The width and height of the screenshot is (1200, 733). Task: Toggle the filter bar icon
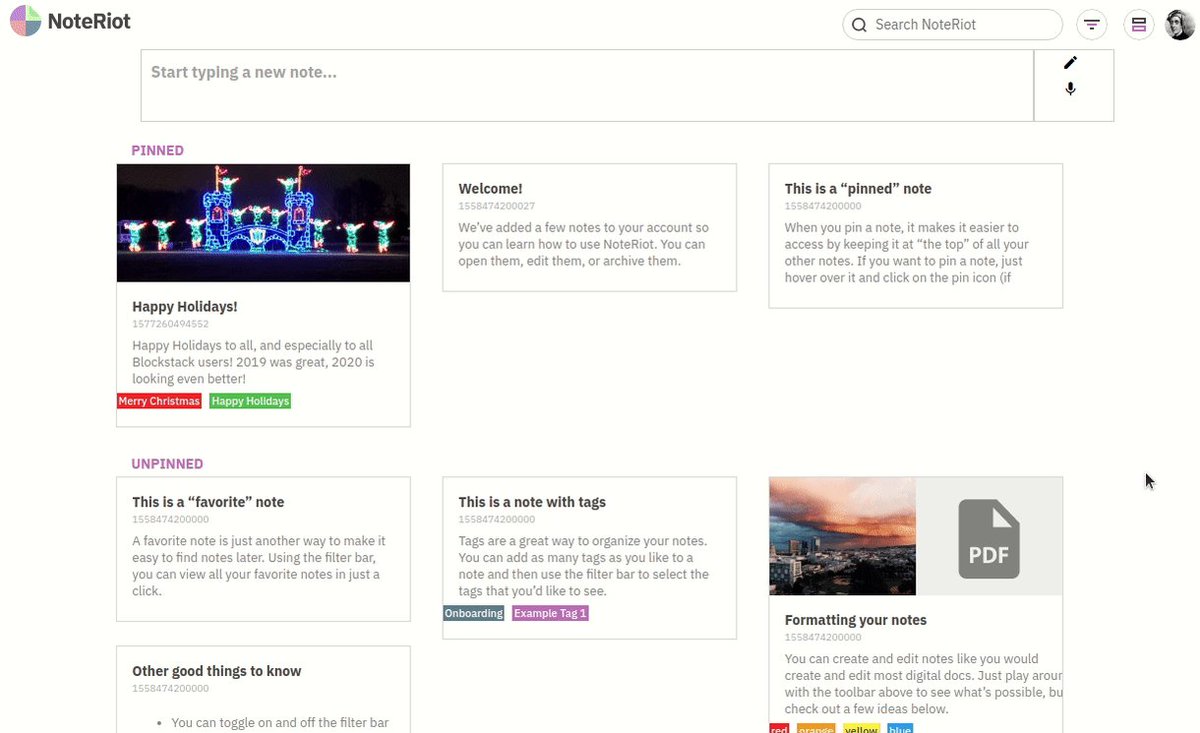pyautogui.click(x=1091, y=25)
